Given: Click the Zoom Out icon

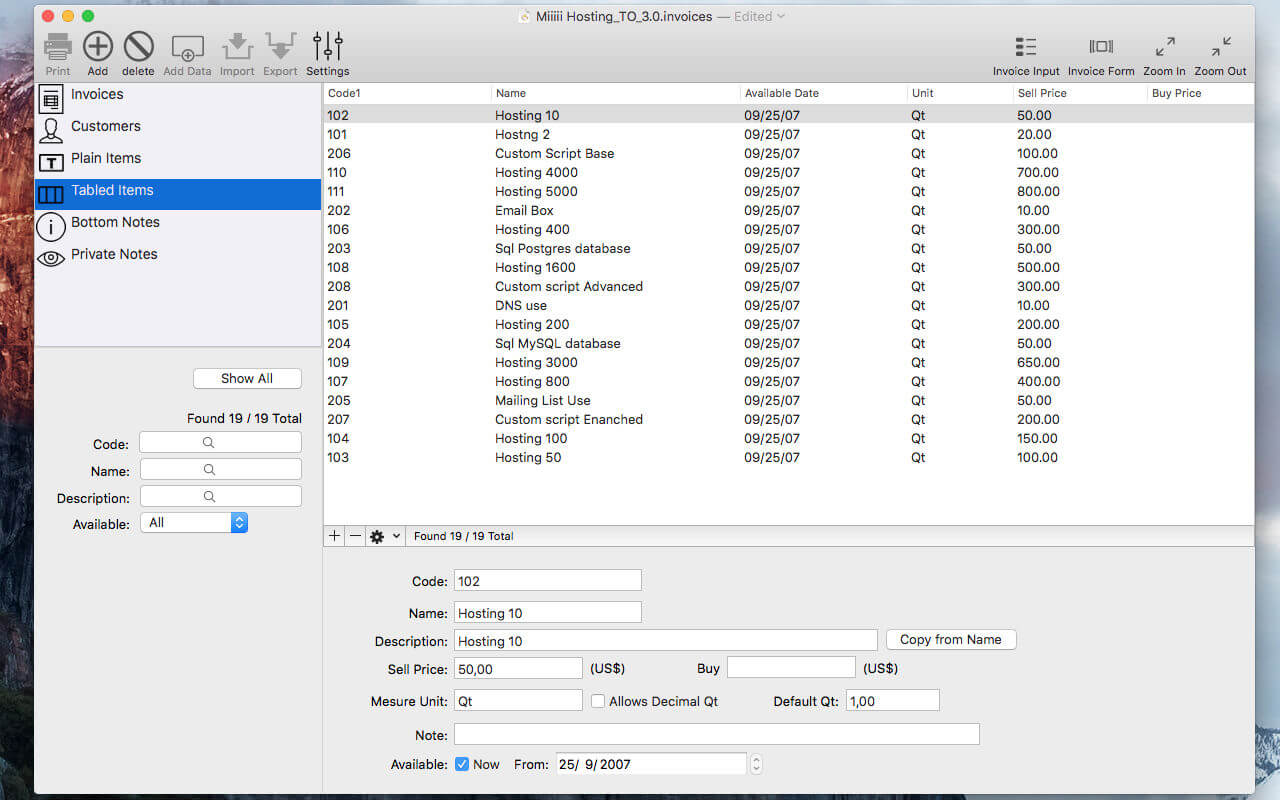Looking at the screenshot, I should point(1221,47).
